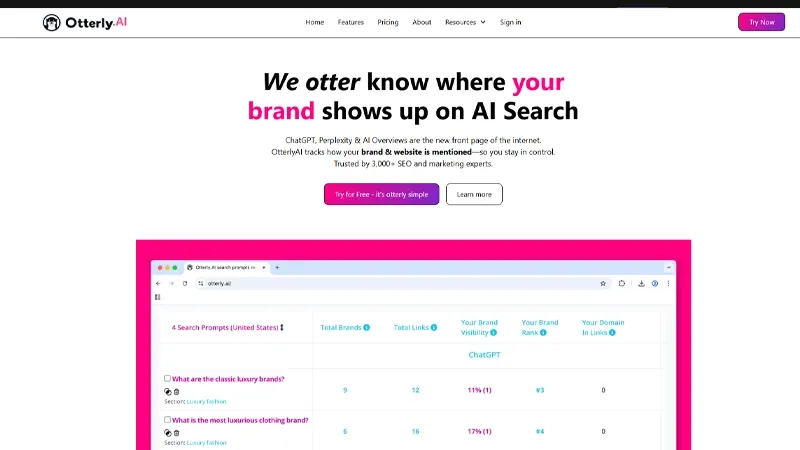Click the info icon beside Total Brands
The width and height of the screenshot is (800, 450).
[x=367, y=327]
